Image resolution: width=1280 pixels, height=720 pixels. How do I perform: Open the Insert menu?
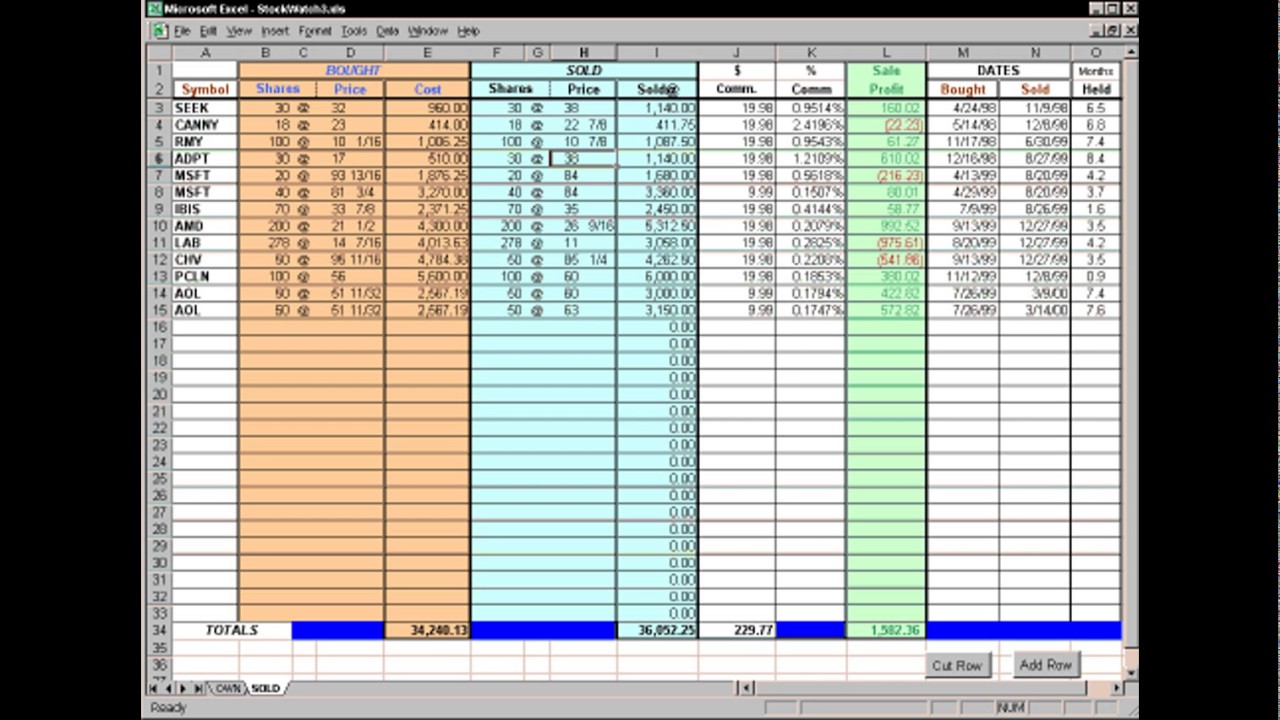(275, 31)
